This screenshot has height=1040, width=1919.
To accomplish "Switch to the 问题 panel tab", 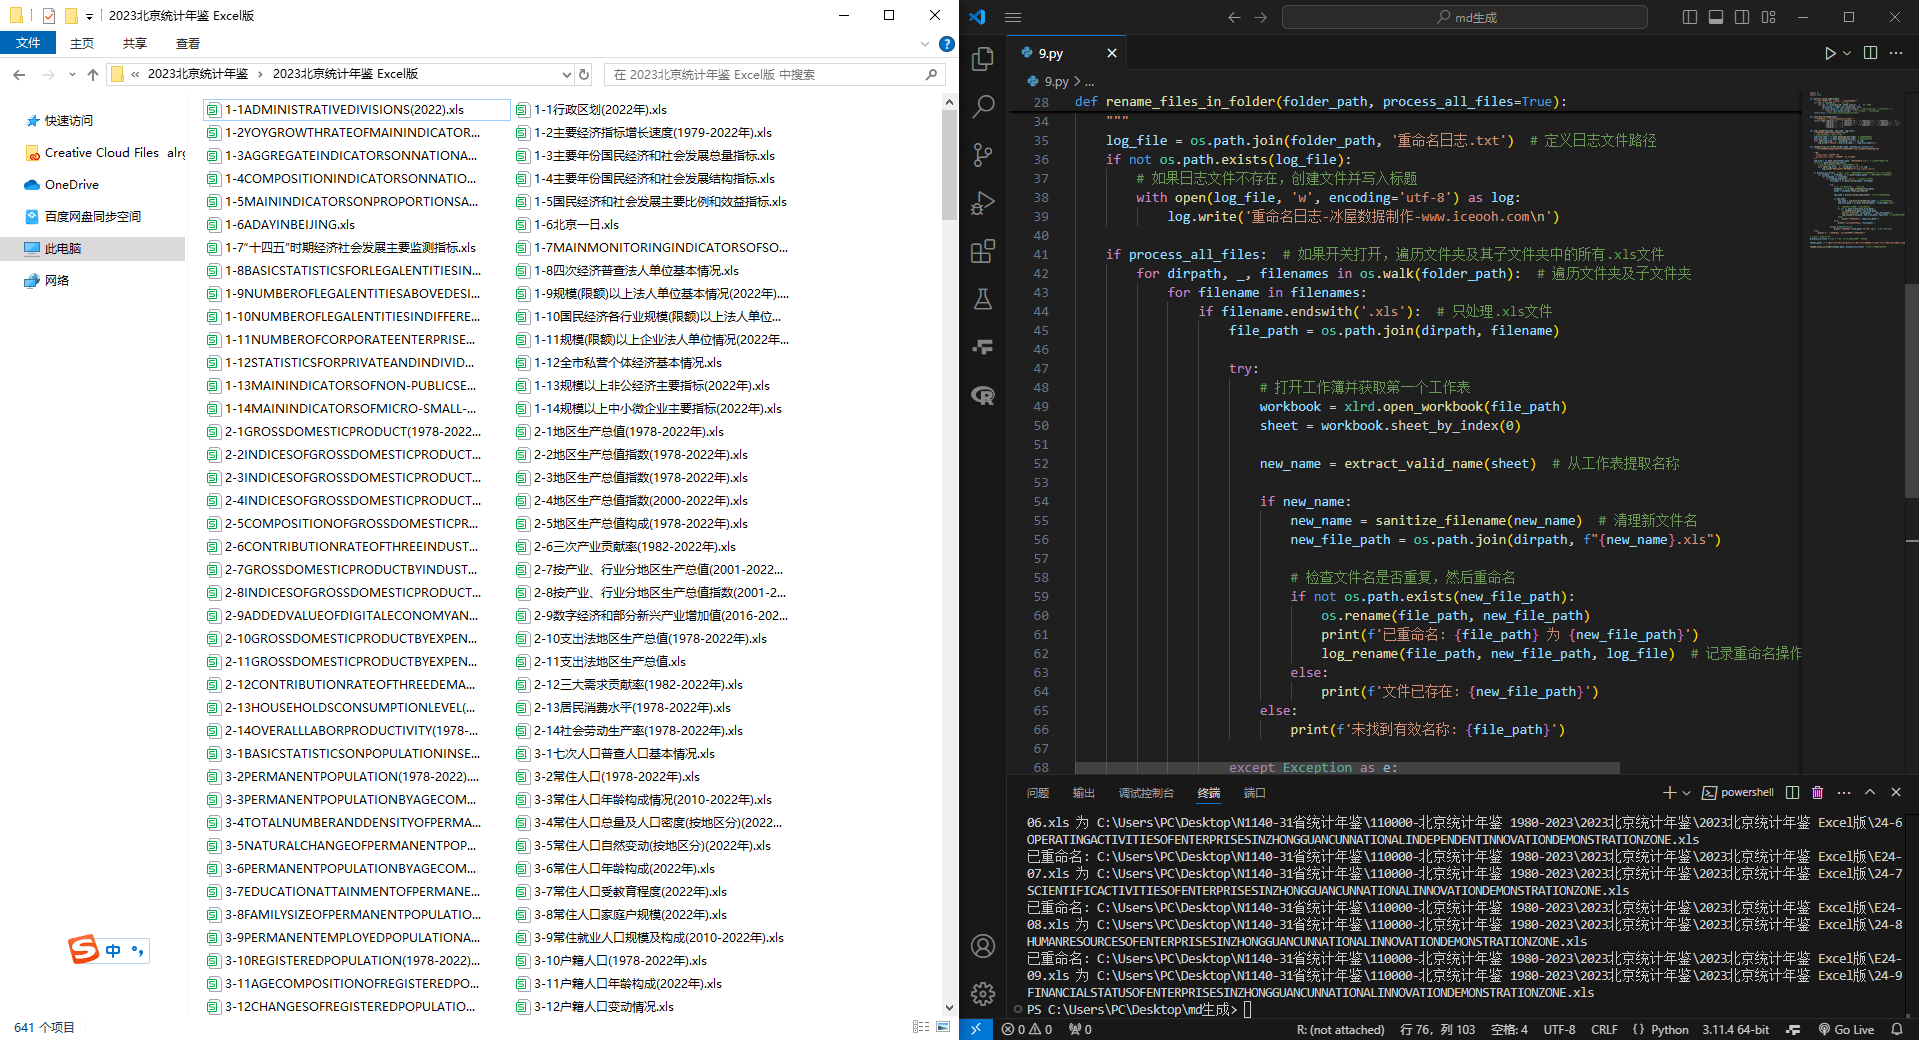I will 1038,792.
